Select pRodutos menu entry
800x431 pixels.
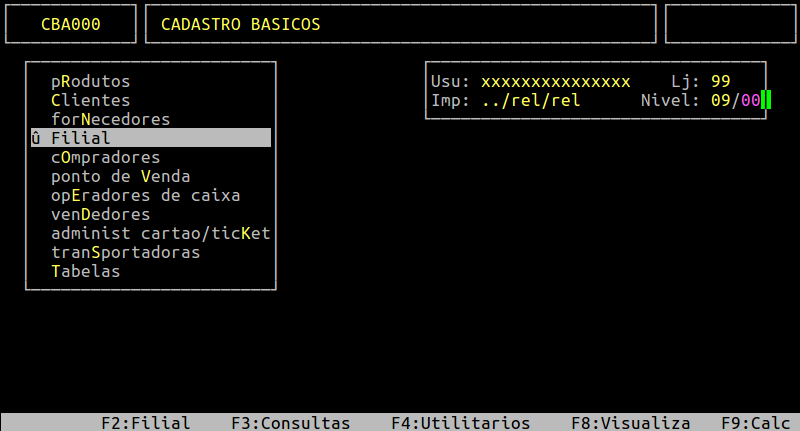click(x=90, y=81)
